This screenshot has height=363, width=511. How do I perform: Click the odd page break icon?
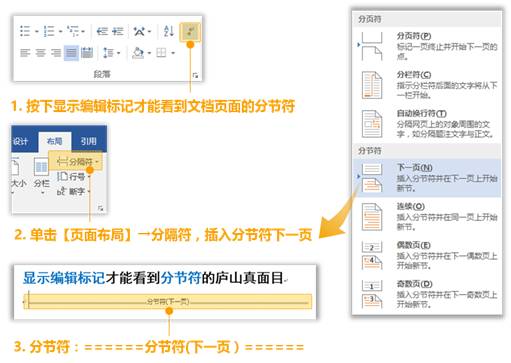pyautogui.click(x=372, y=295)
